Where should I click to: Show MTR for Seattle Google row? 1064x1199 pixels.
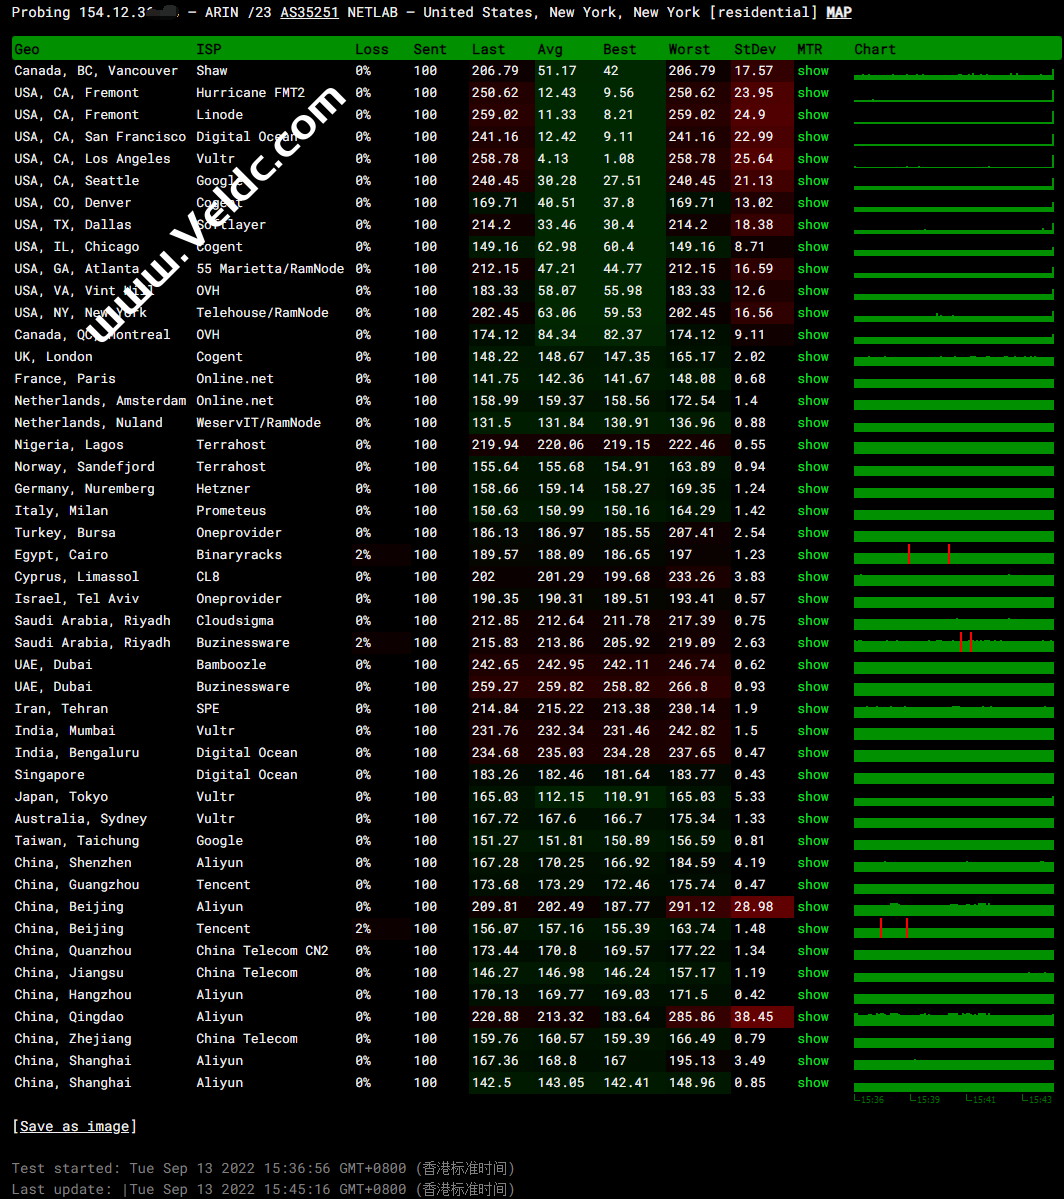[812, 180]
